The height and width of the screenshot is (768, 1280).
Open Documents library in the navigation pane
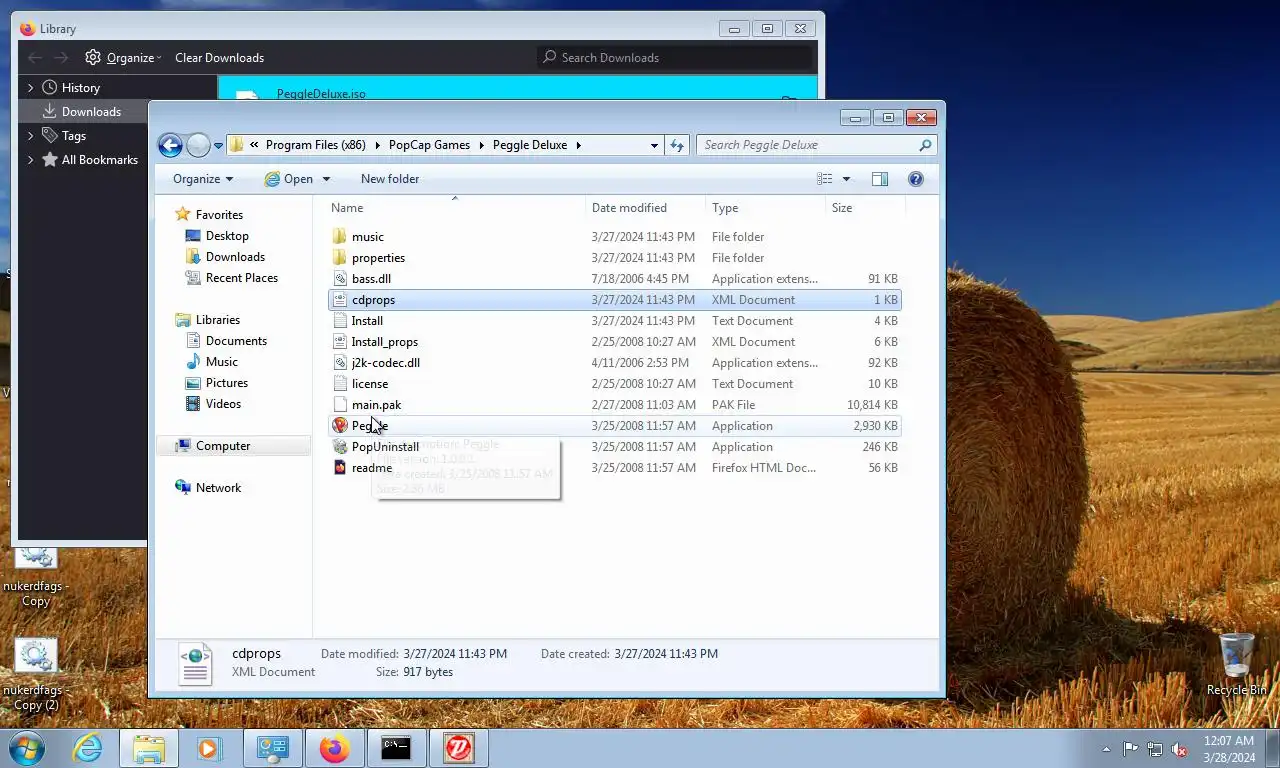(236, 341)
